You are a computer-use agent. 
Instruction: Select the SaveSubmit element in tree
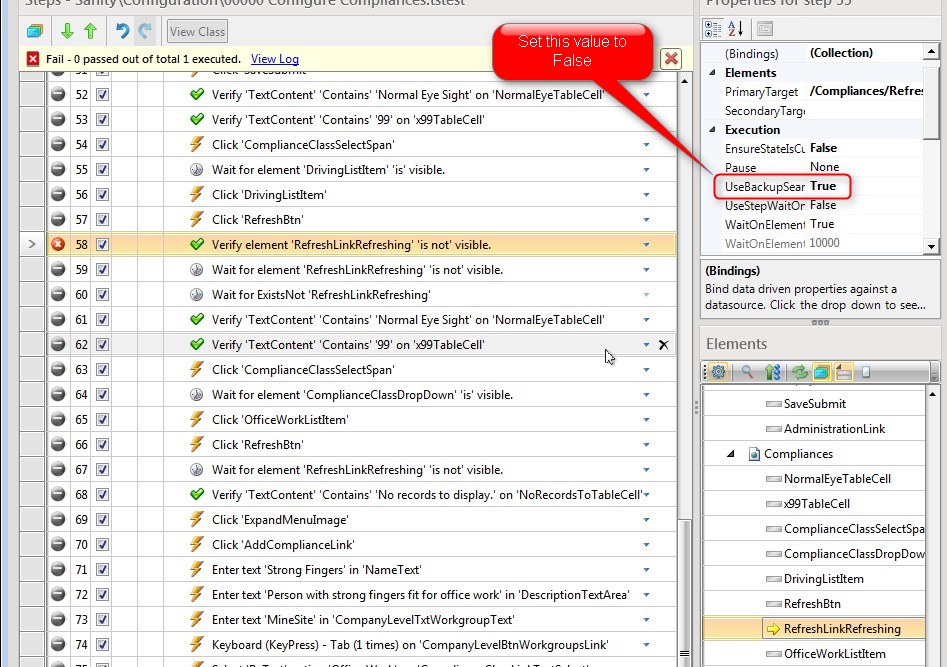815,404
